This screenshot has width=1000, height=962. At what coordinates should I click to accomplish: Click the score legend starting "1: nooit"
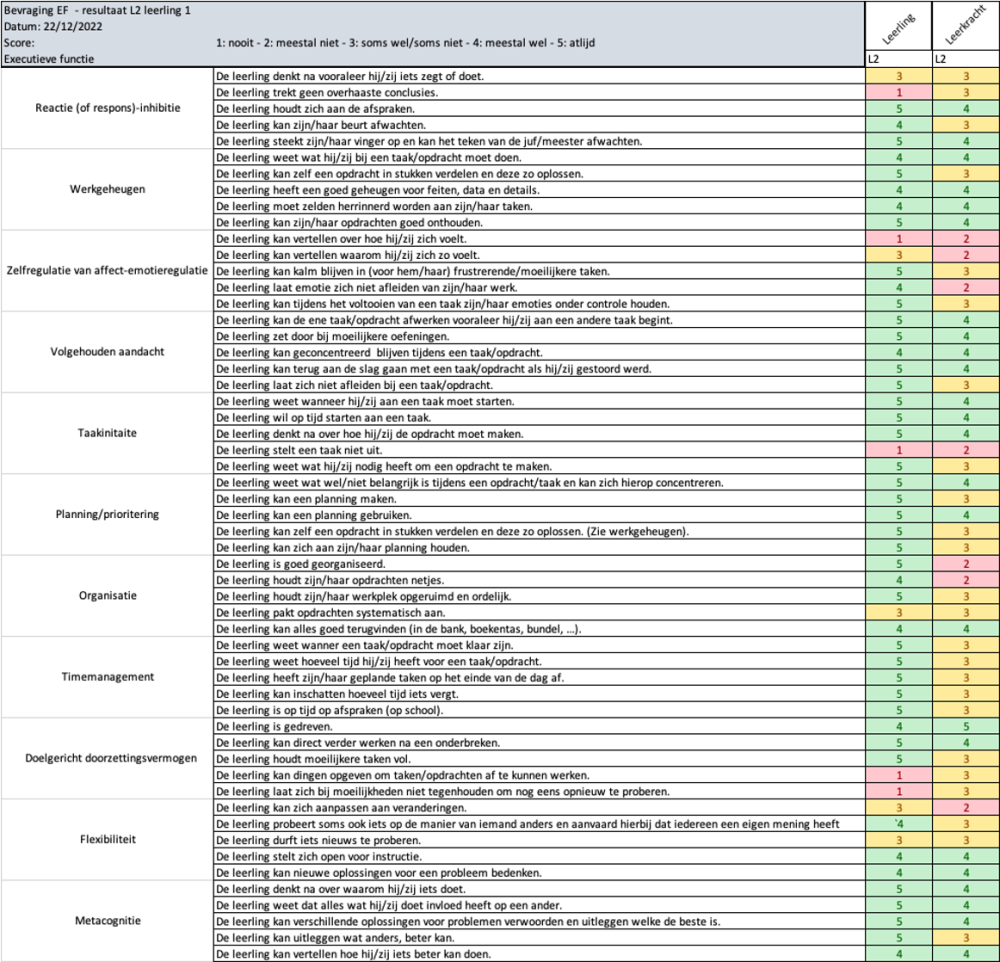pos(406,43)
